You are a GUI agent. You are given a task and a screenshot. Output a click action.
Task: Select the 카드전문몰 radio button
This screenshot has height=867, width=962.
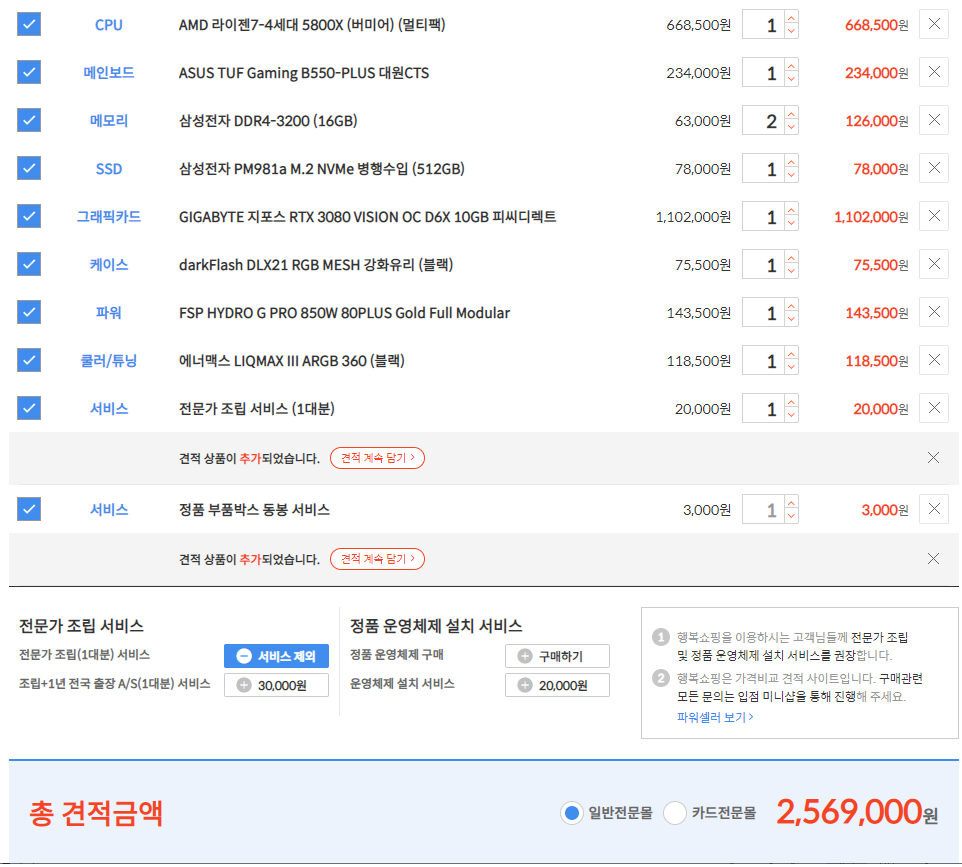(675, 813)
